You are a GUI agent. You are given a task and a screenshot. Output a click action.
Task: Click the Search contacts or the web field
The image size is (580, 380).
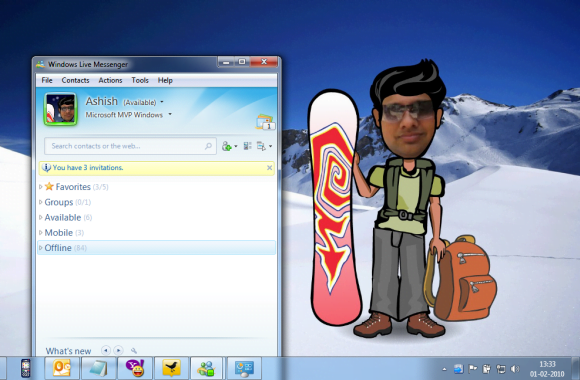pyautogui.click(x=130, y=146)
